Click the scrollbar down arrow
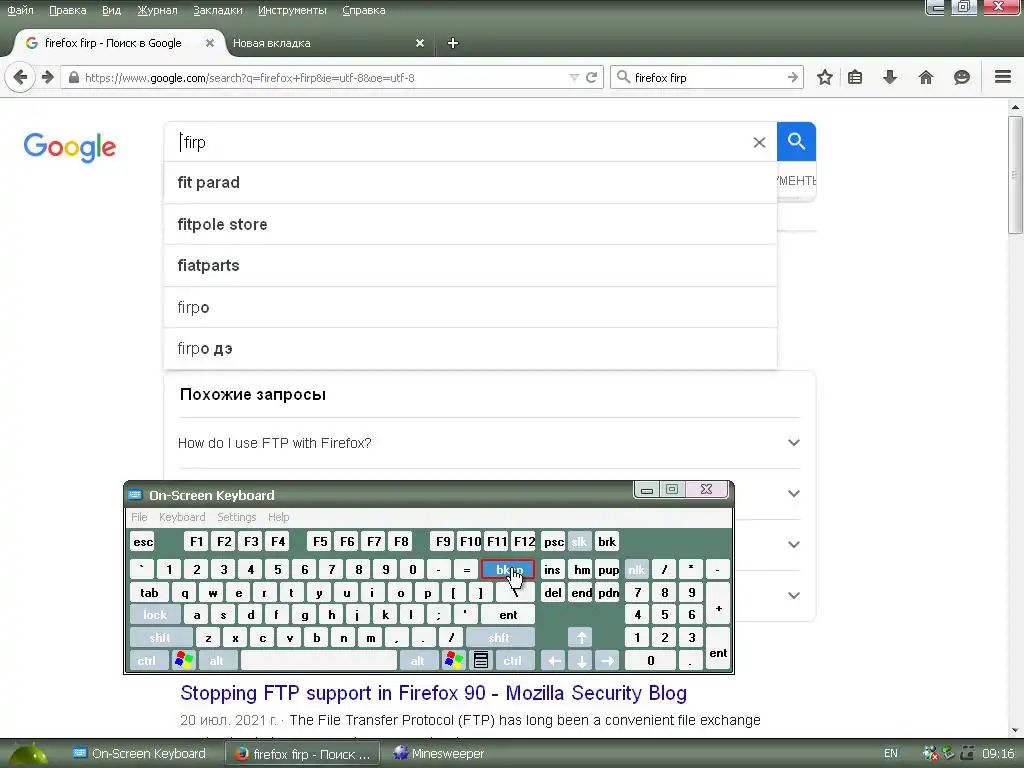The width and height of the screenshot is (1024, 768). click(x=1015, y=730)
